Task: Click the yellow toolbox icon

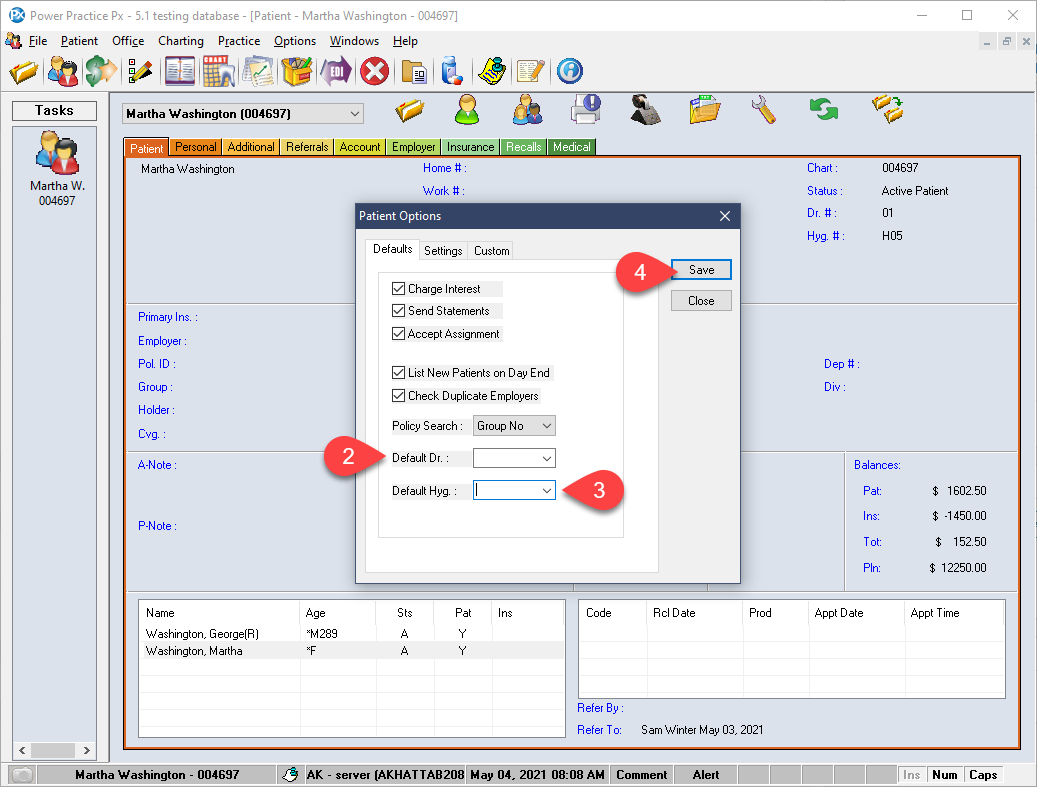Action: [297, 71]
